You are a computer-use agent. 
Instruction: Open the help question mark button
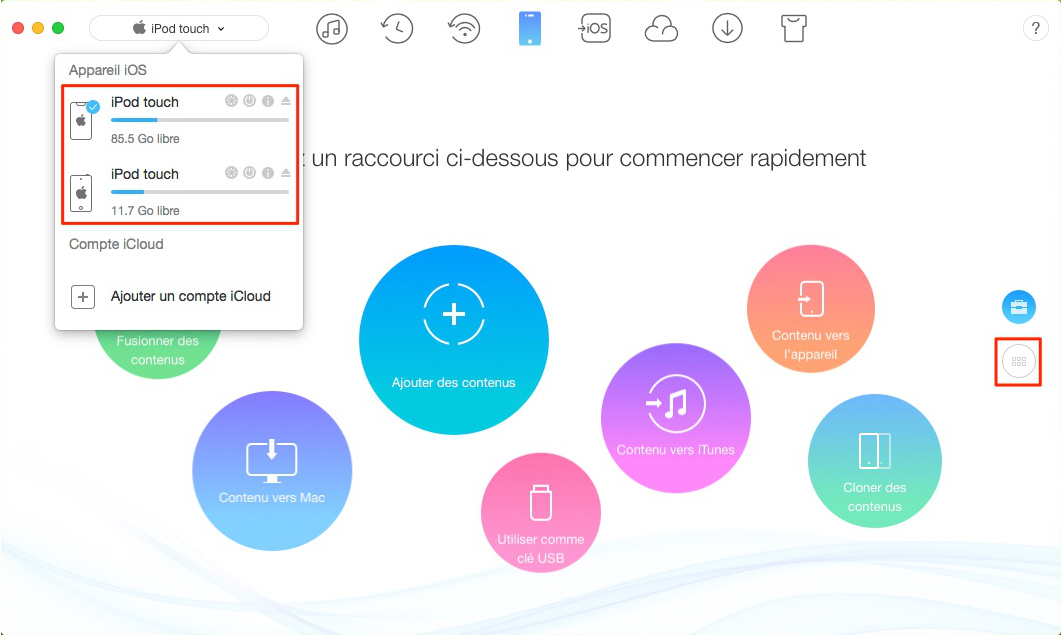coord(1035,28)
